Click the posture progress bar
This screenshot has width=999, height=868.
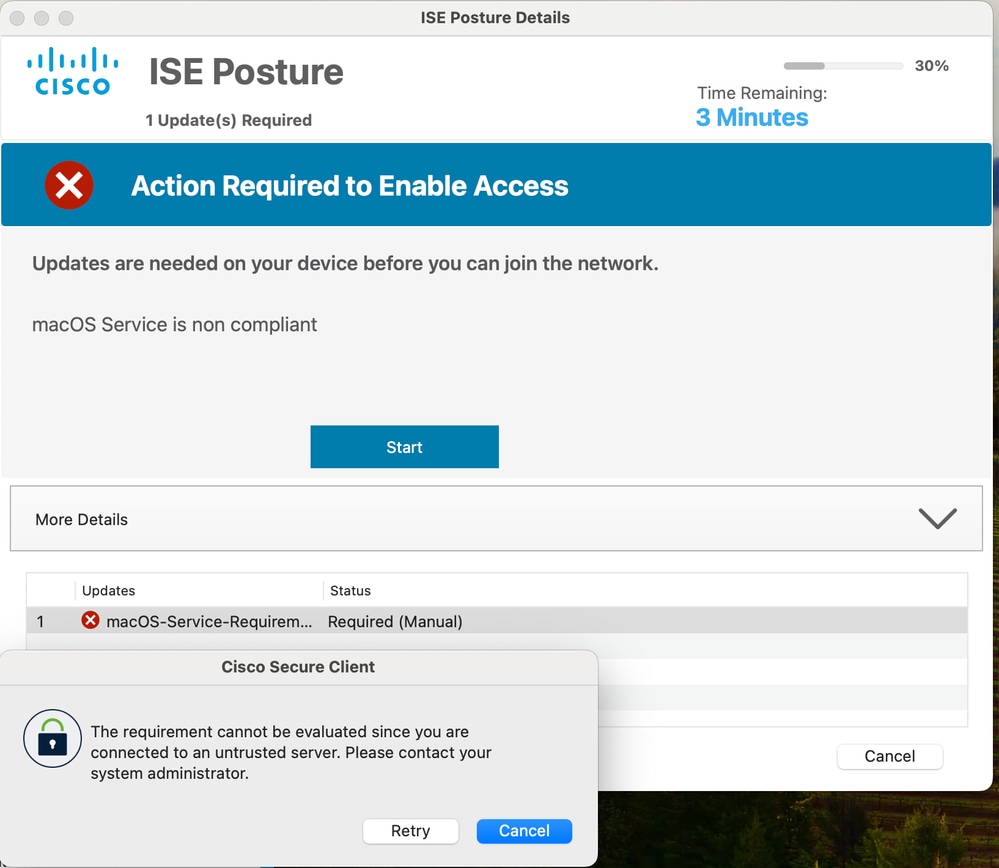(x=843, y=66)
